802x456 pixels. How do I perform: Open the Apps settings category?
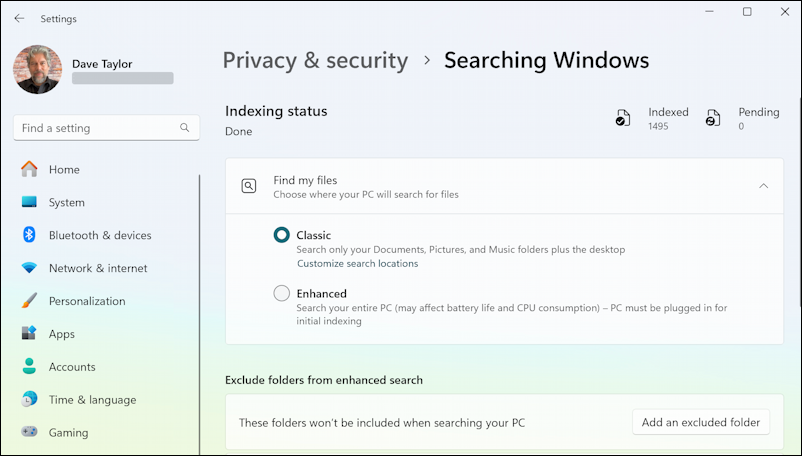[61, 334]
